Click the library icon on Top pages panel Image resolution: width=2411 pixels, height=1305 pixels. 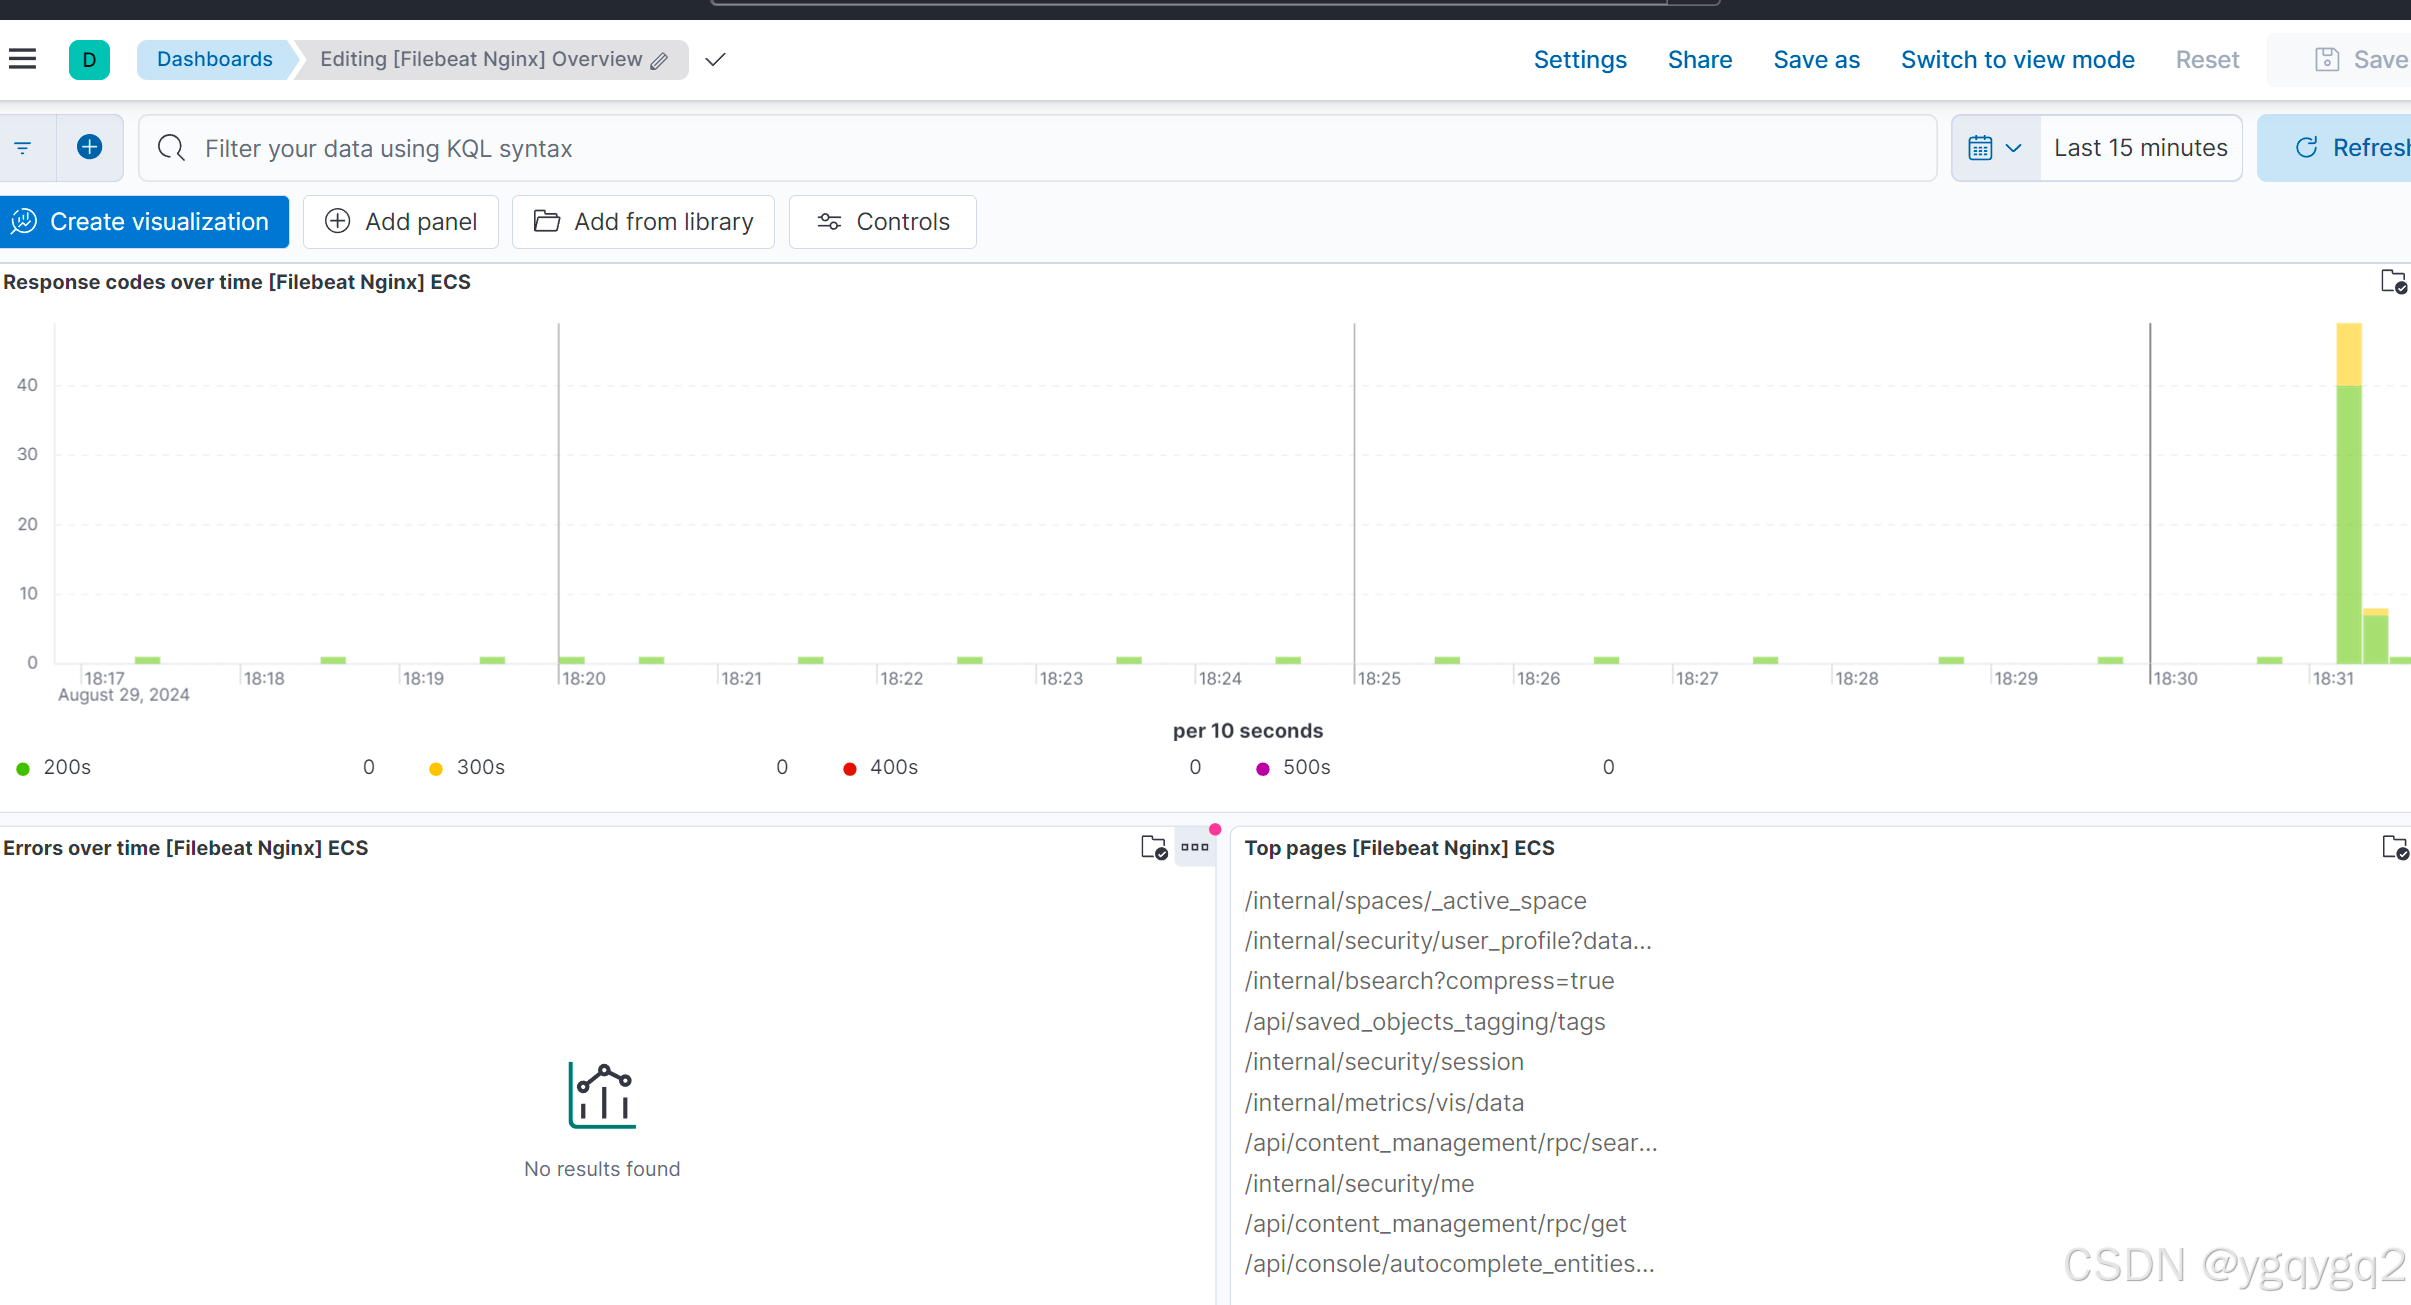click(2395, 848)
